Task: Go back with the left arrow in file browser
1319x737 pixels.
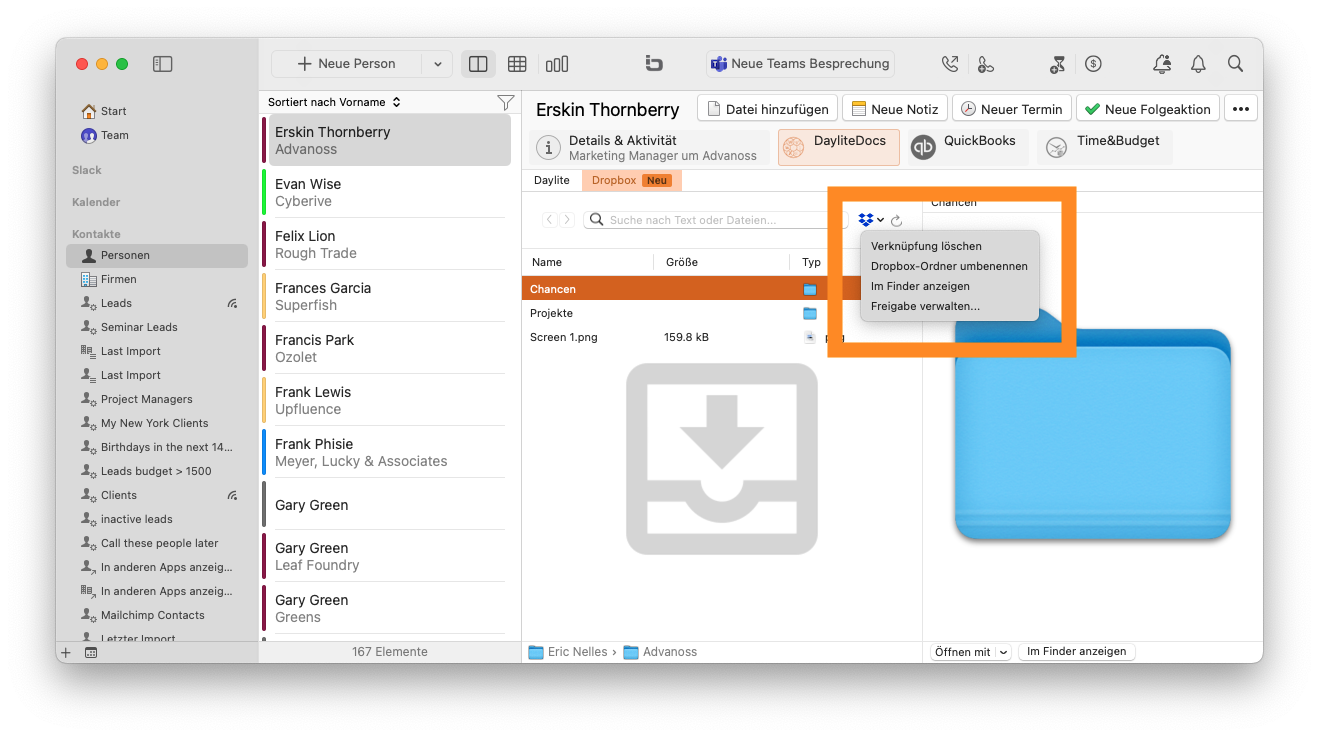Action: pyautogui.click(x=550, y=220)
